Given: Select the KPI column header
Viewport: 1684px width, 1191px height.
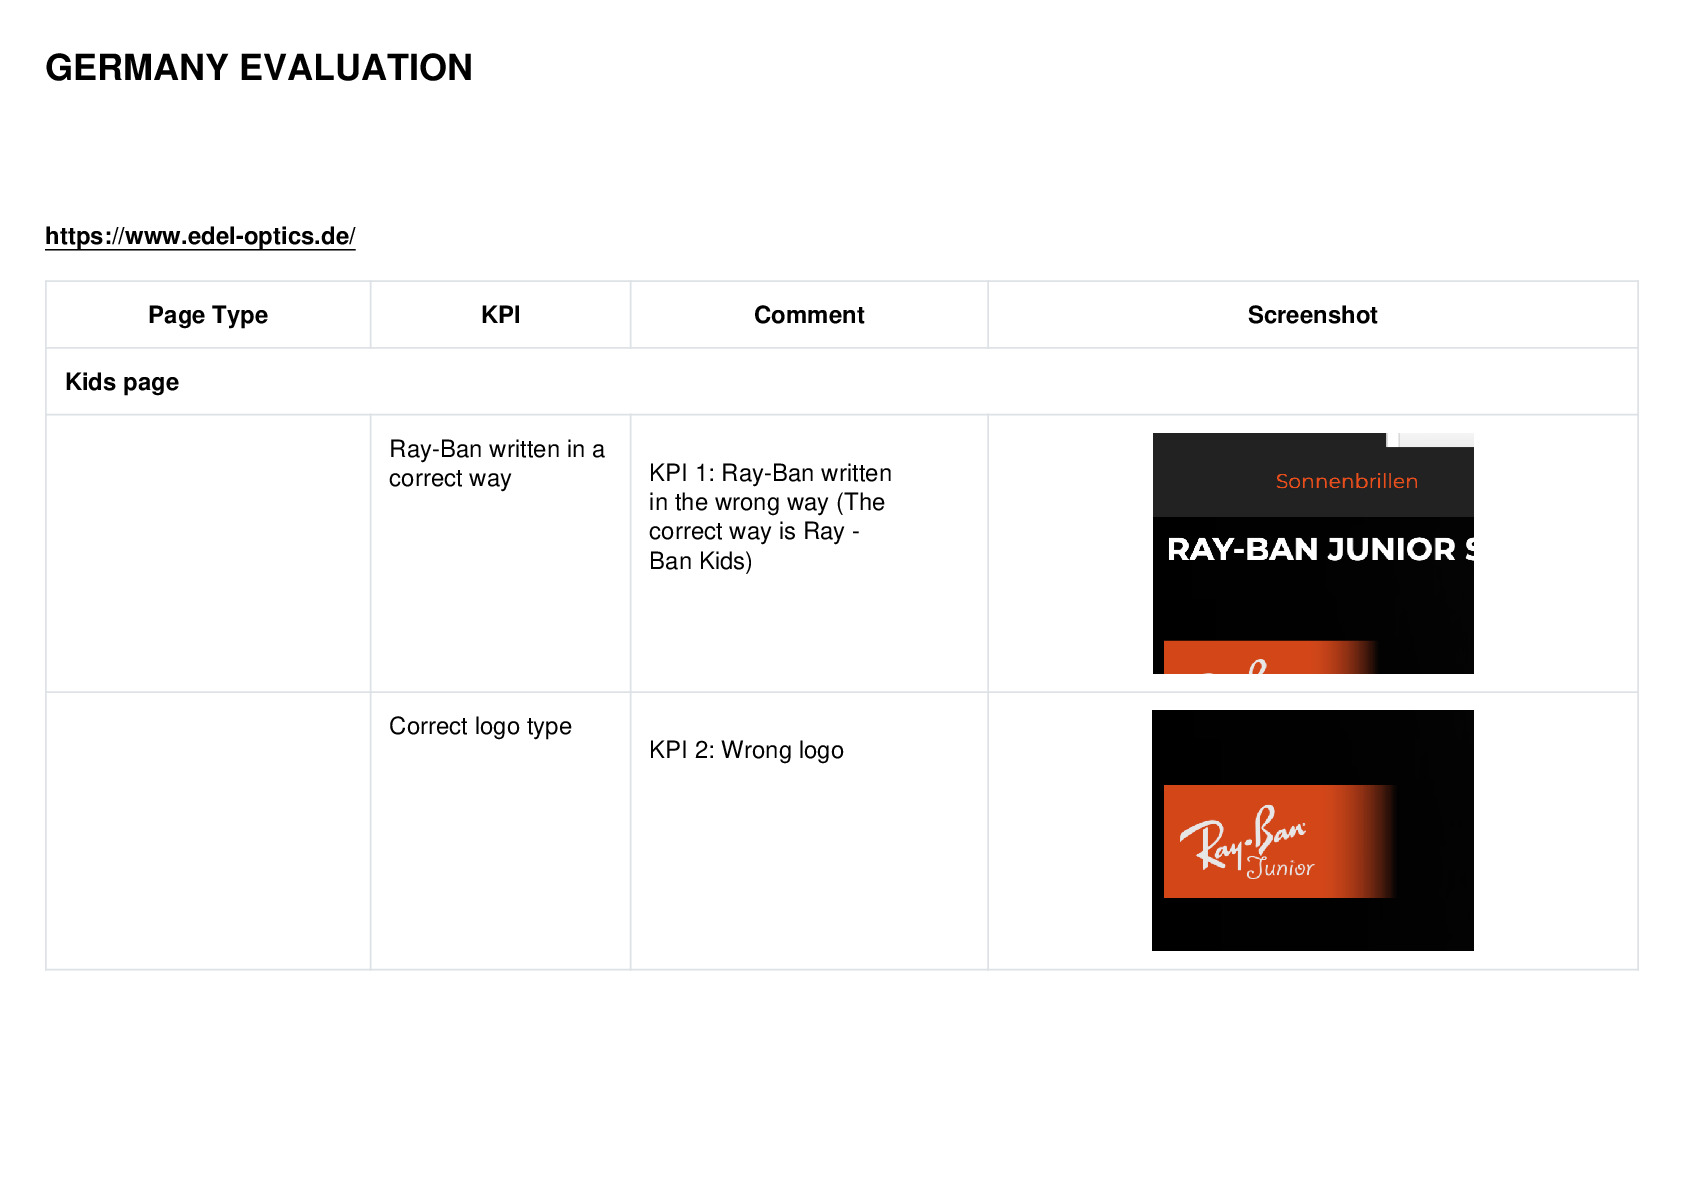Looking at the screenshot, I should pyautogui.click(x=501, y=315).
